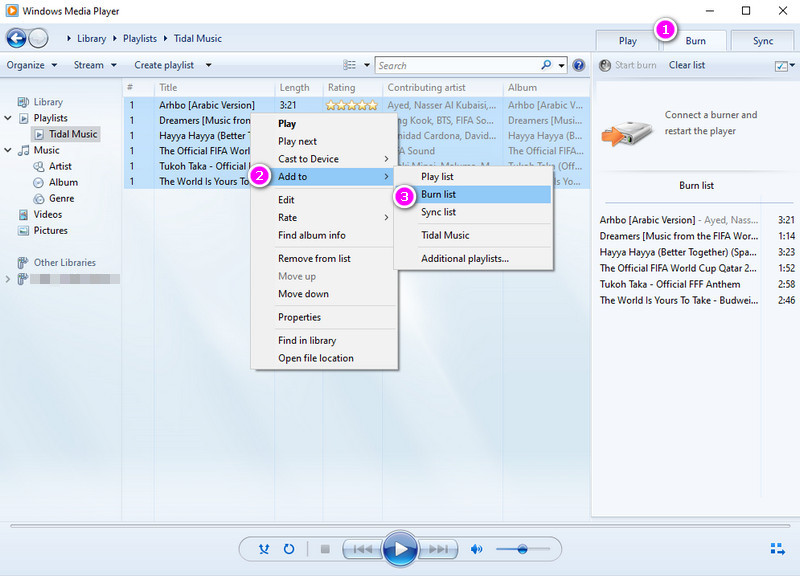Switch to the Burn tab

point(695,41)
